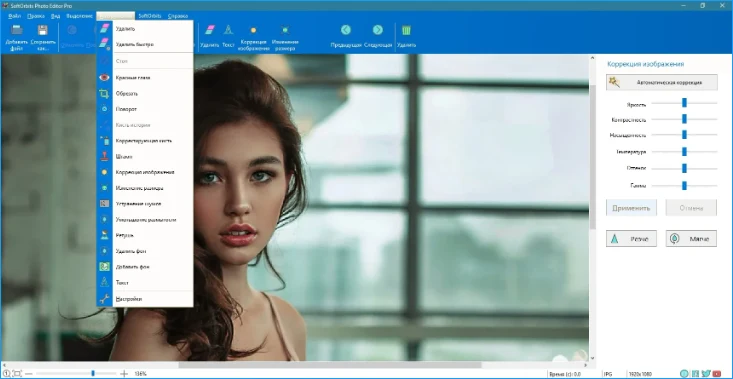Click the info circle icon in status bar
The image size is (733, 379).
tap(684, 373)
